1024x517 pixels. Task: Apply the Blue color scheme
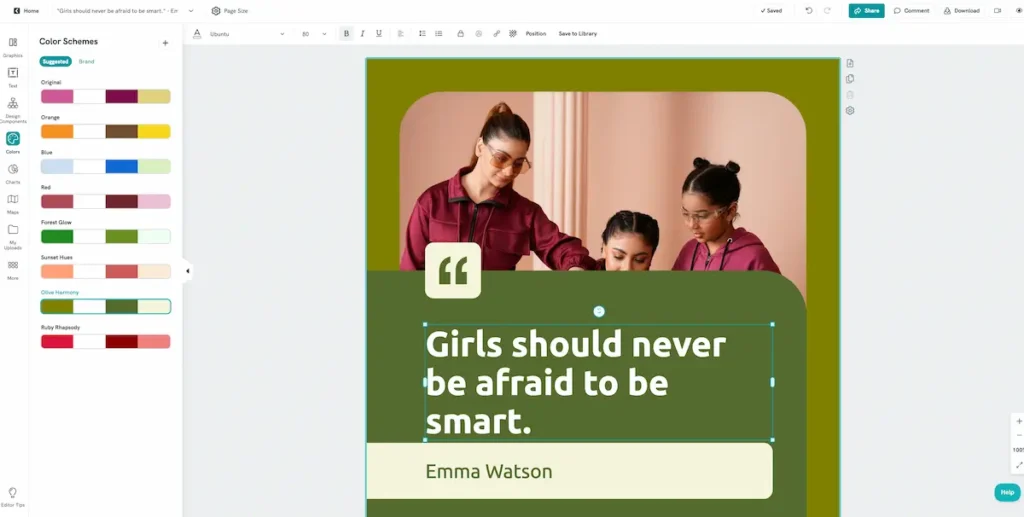106,166
